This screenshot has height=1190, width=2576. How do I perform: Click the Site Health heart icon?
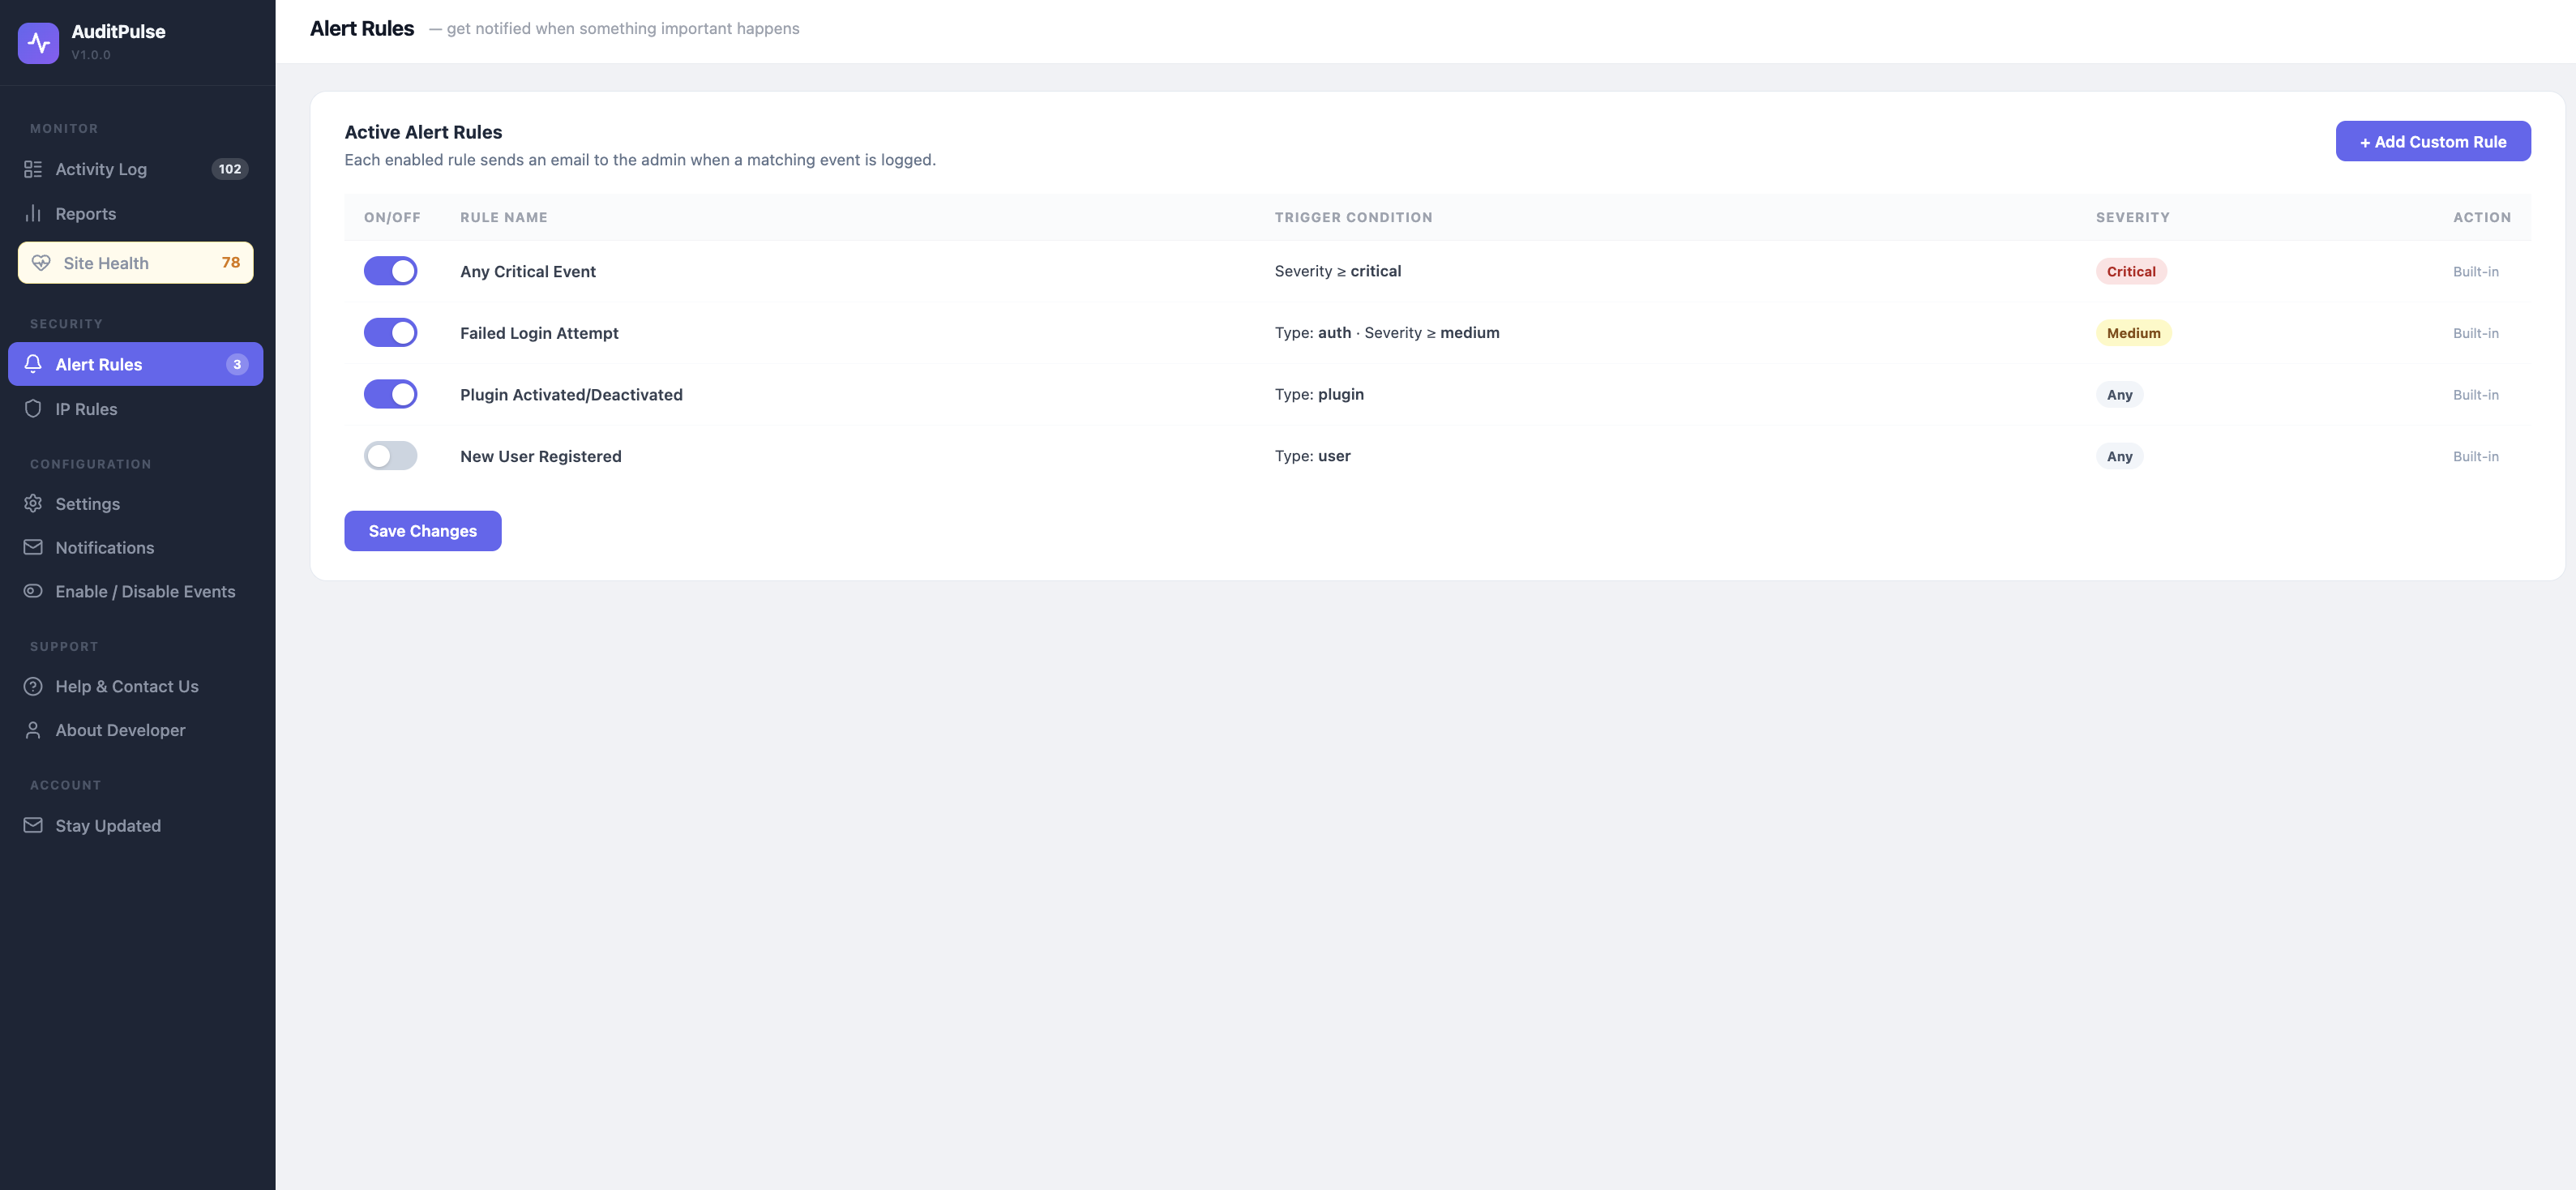click(x=41, y=262)
